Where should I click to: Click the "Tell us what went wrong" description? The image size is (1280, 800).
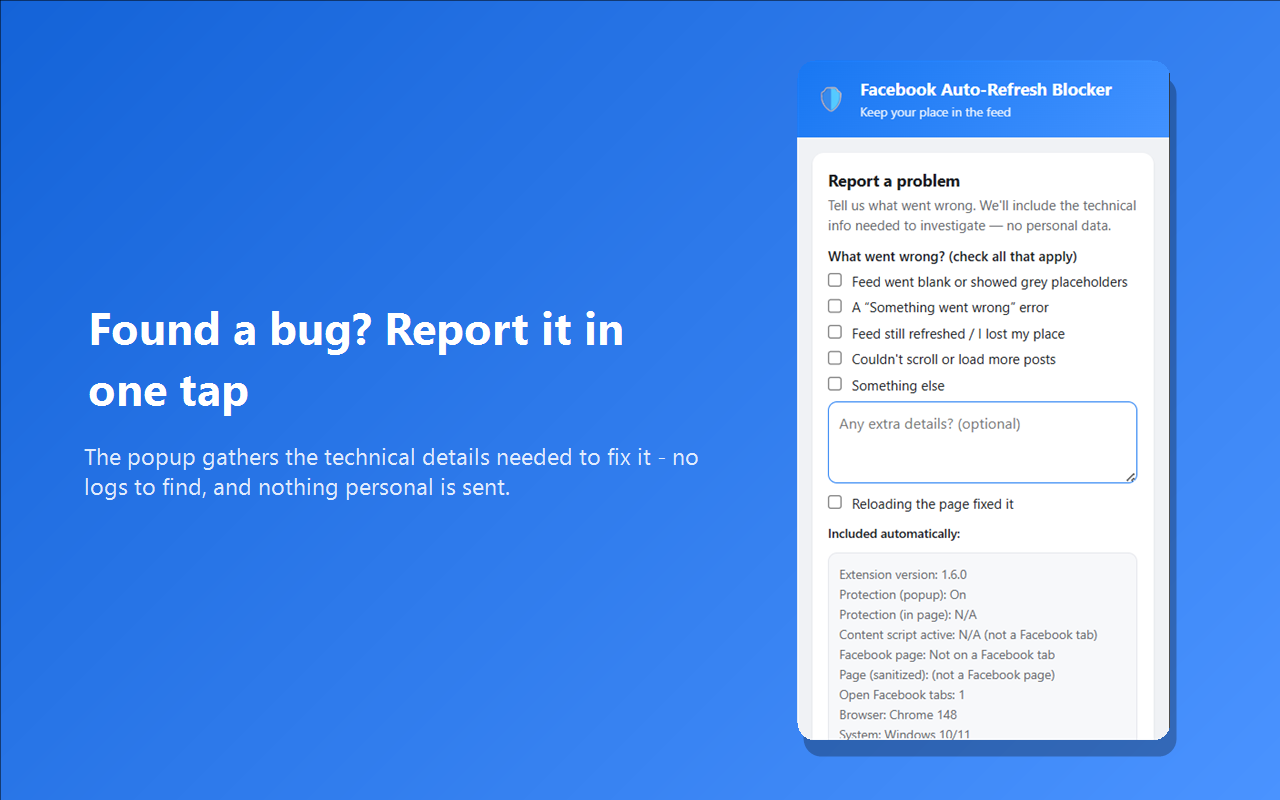[982, 216]
